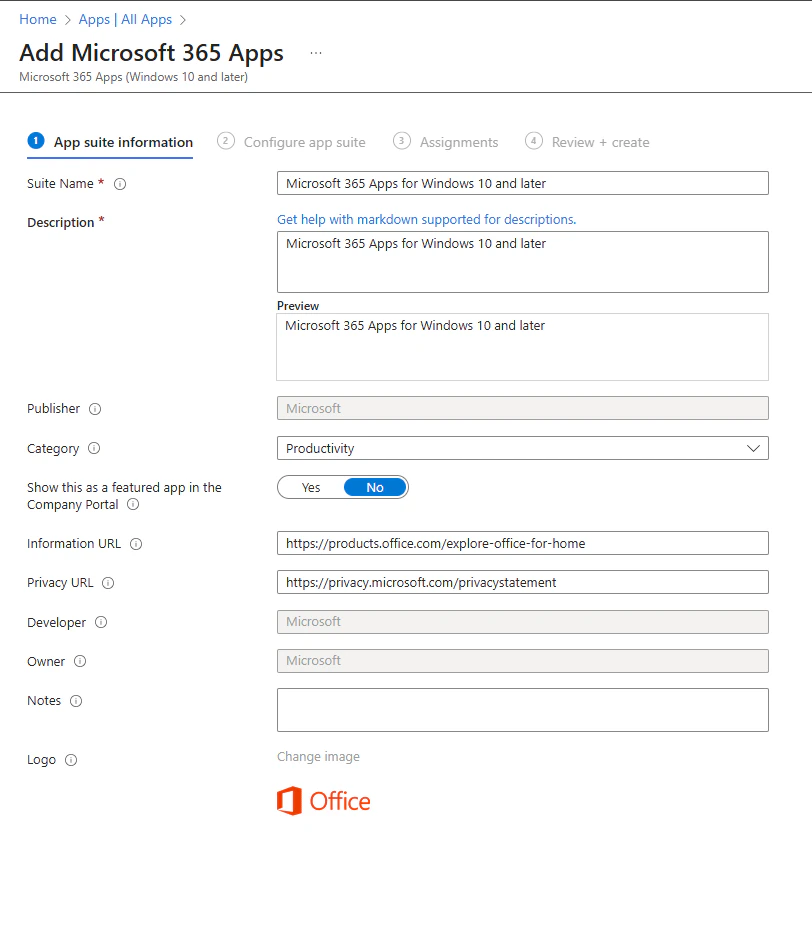Click the Publisher info icon
Image resolution: width=812 pixels, height=946 pixels.
point(95,409)
